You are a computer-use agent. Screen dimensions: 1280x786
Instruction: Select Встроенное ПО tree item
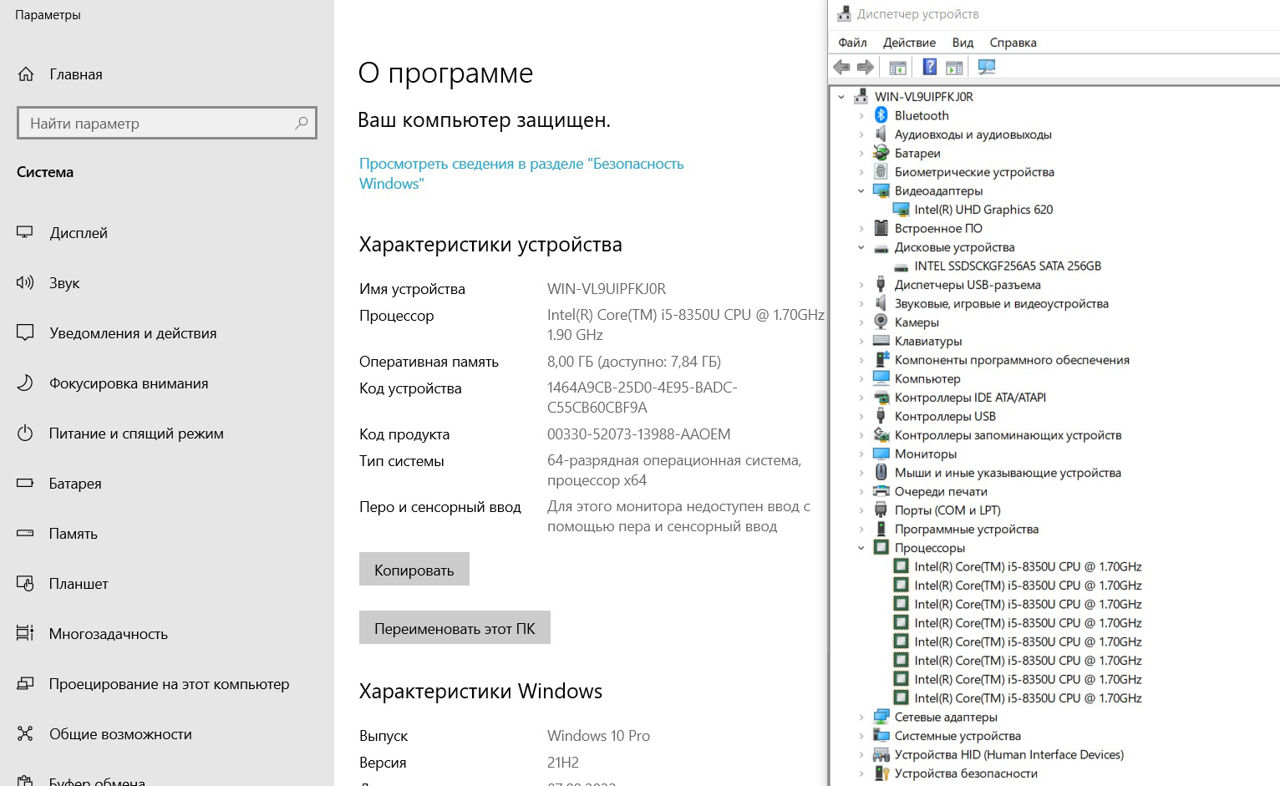point(938,228)
